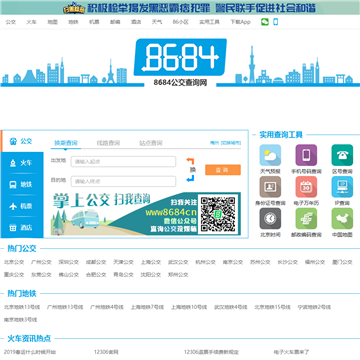Open 实用工具 in the top navigation

209,22
